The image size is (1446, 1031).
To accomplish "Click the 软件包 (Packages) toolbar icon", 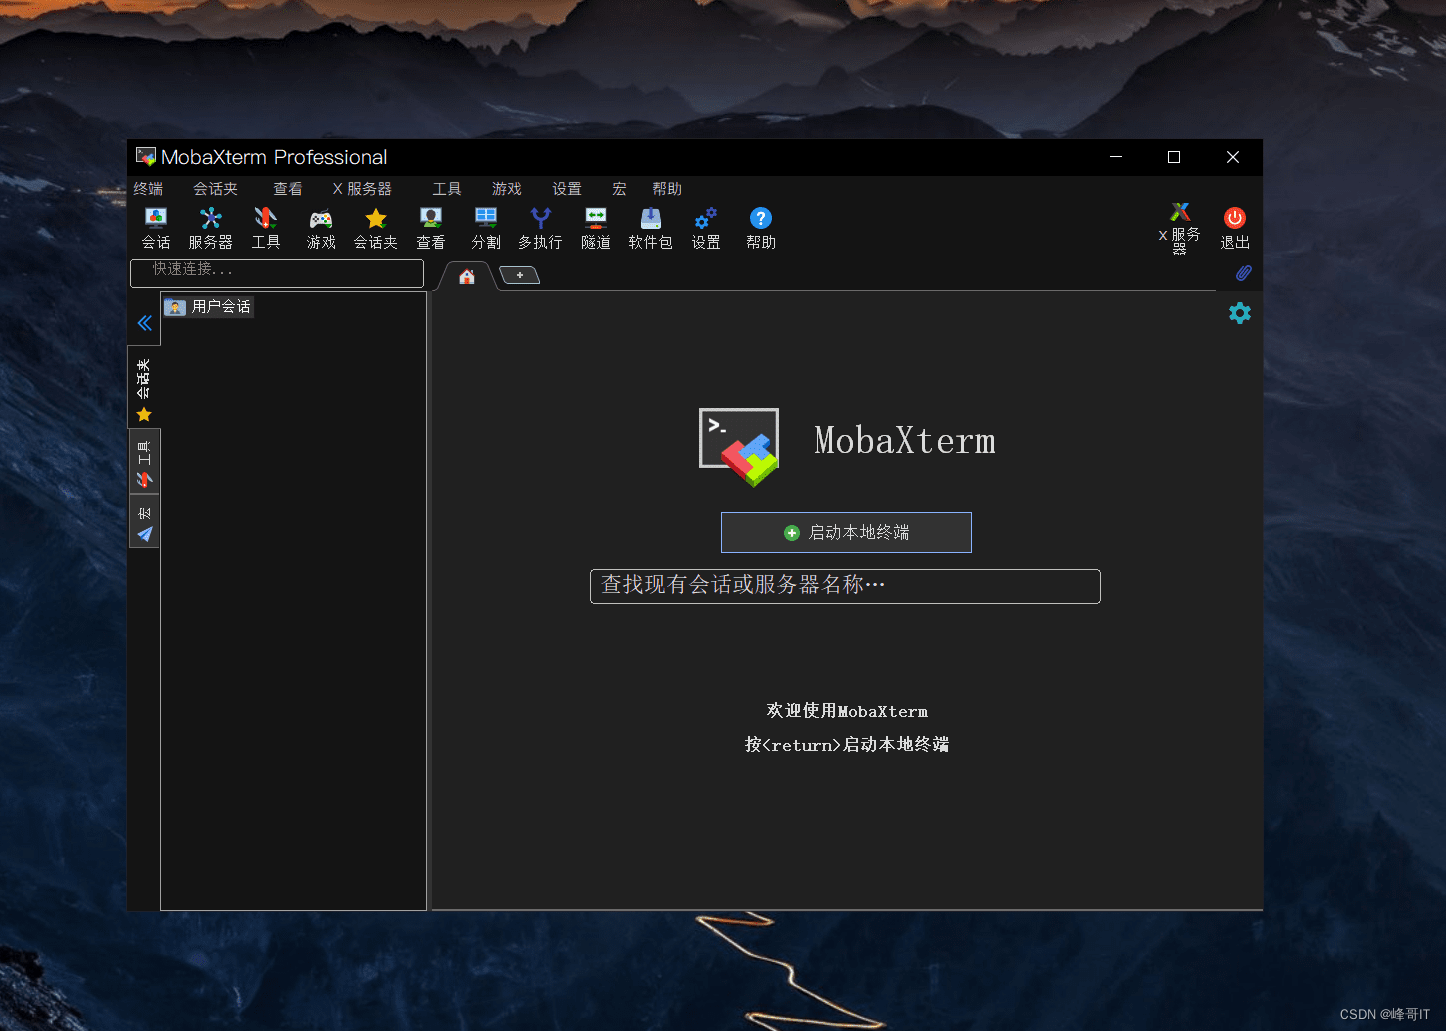I will coord(650,228).
